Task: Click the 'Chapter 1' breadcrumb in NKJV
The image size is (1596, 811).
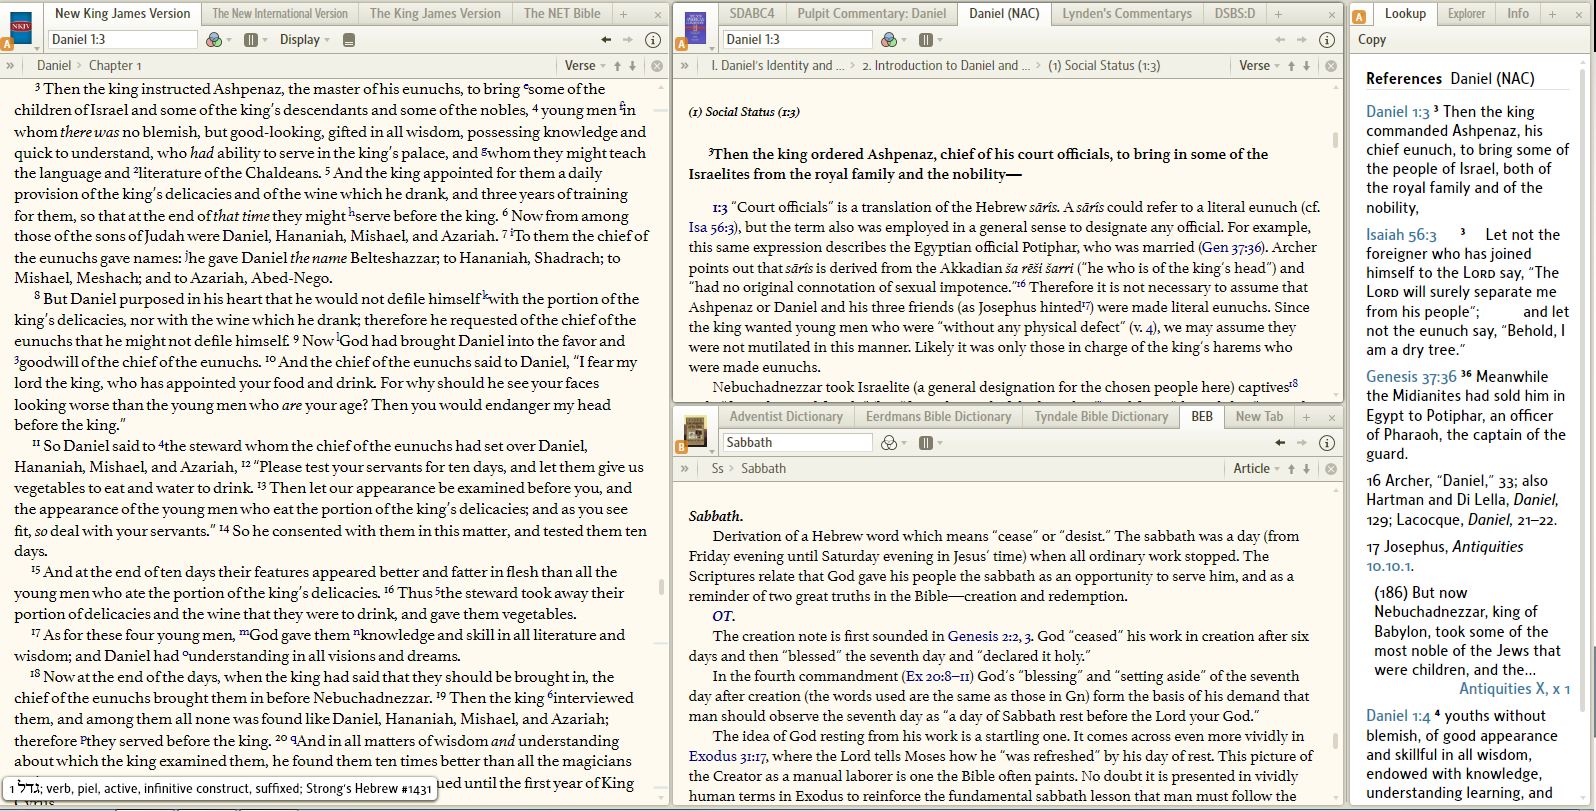Action: point(115,66)
